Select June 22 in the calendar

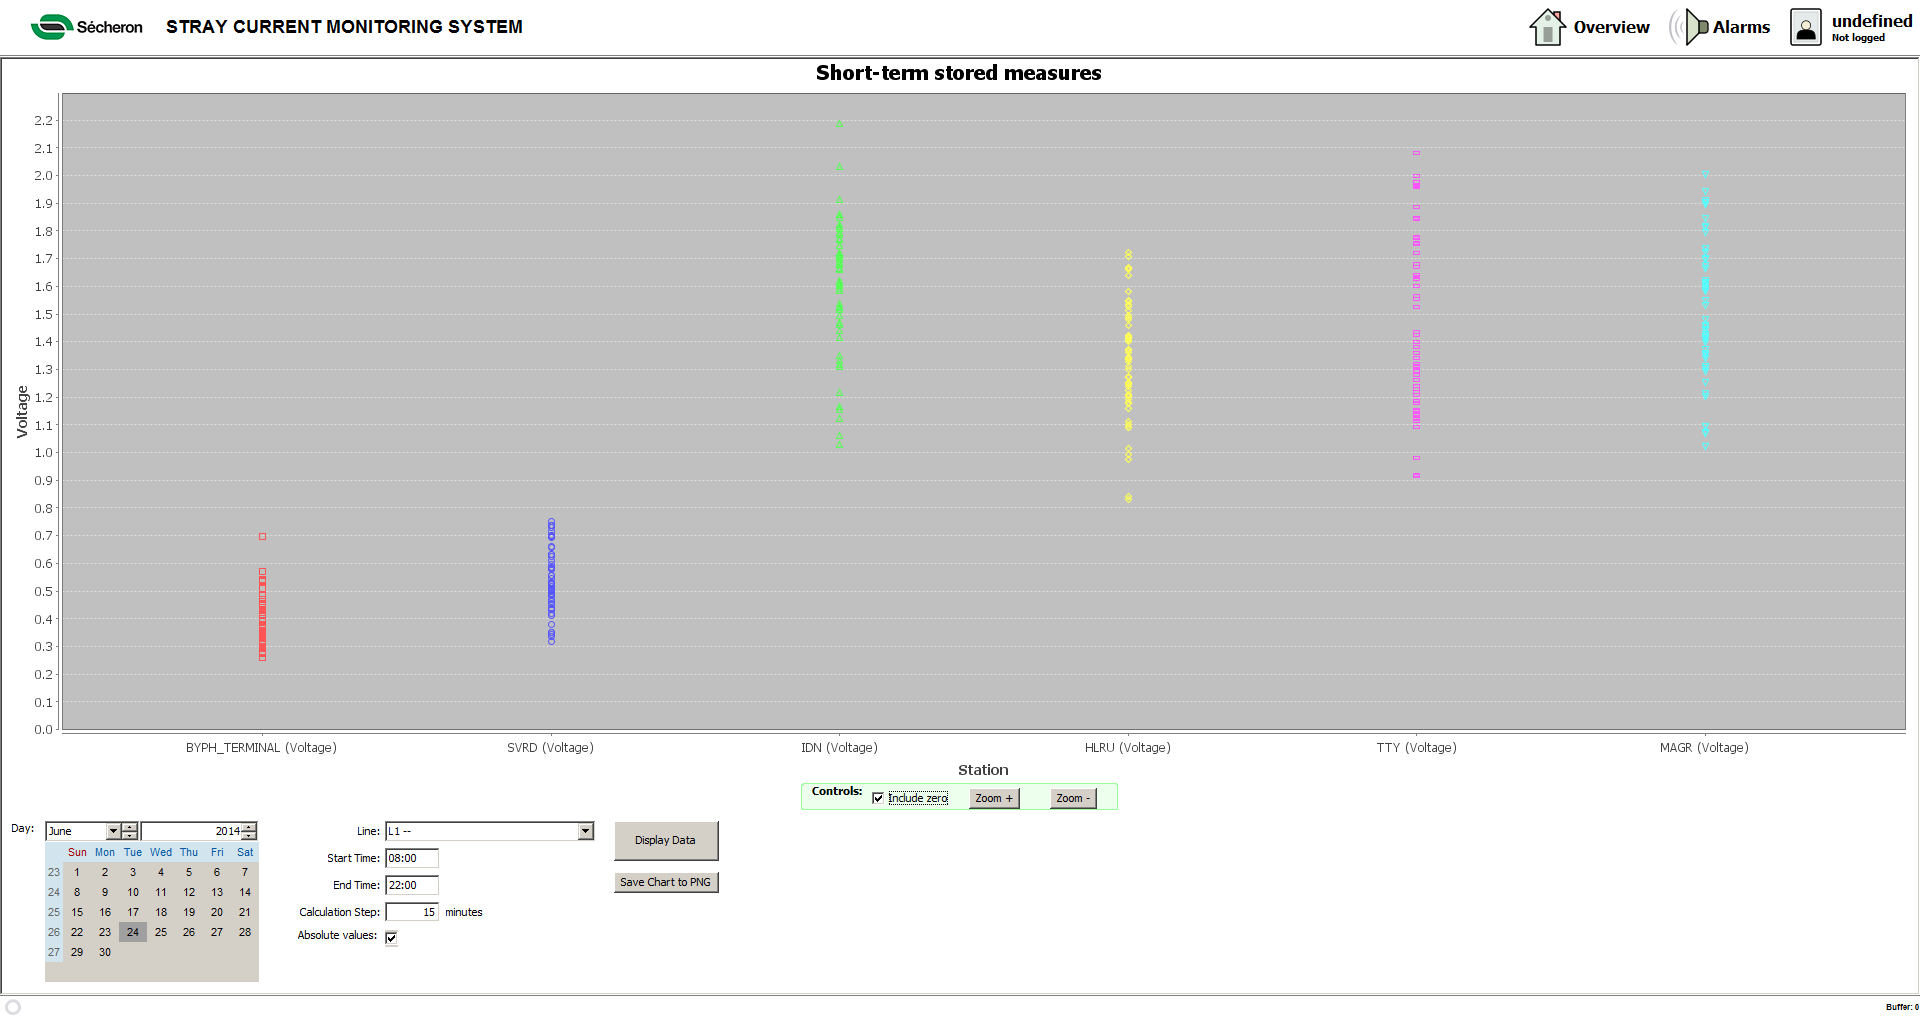click(x=77, y=932)
